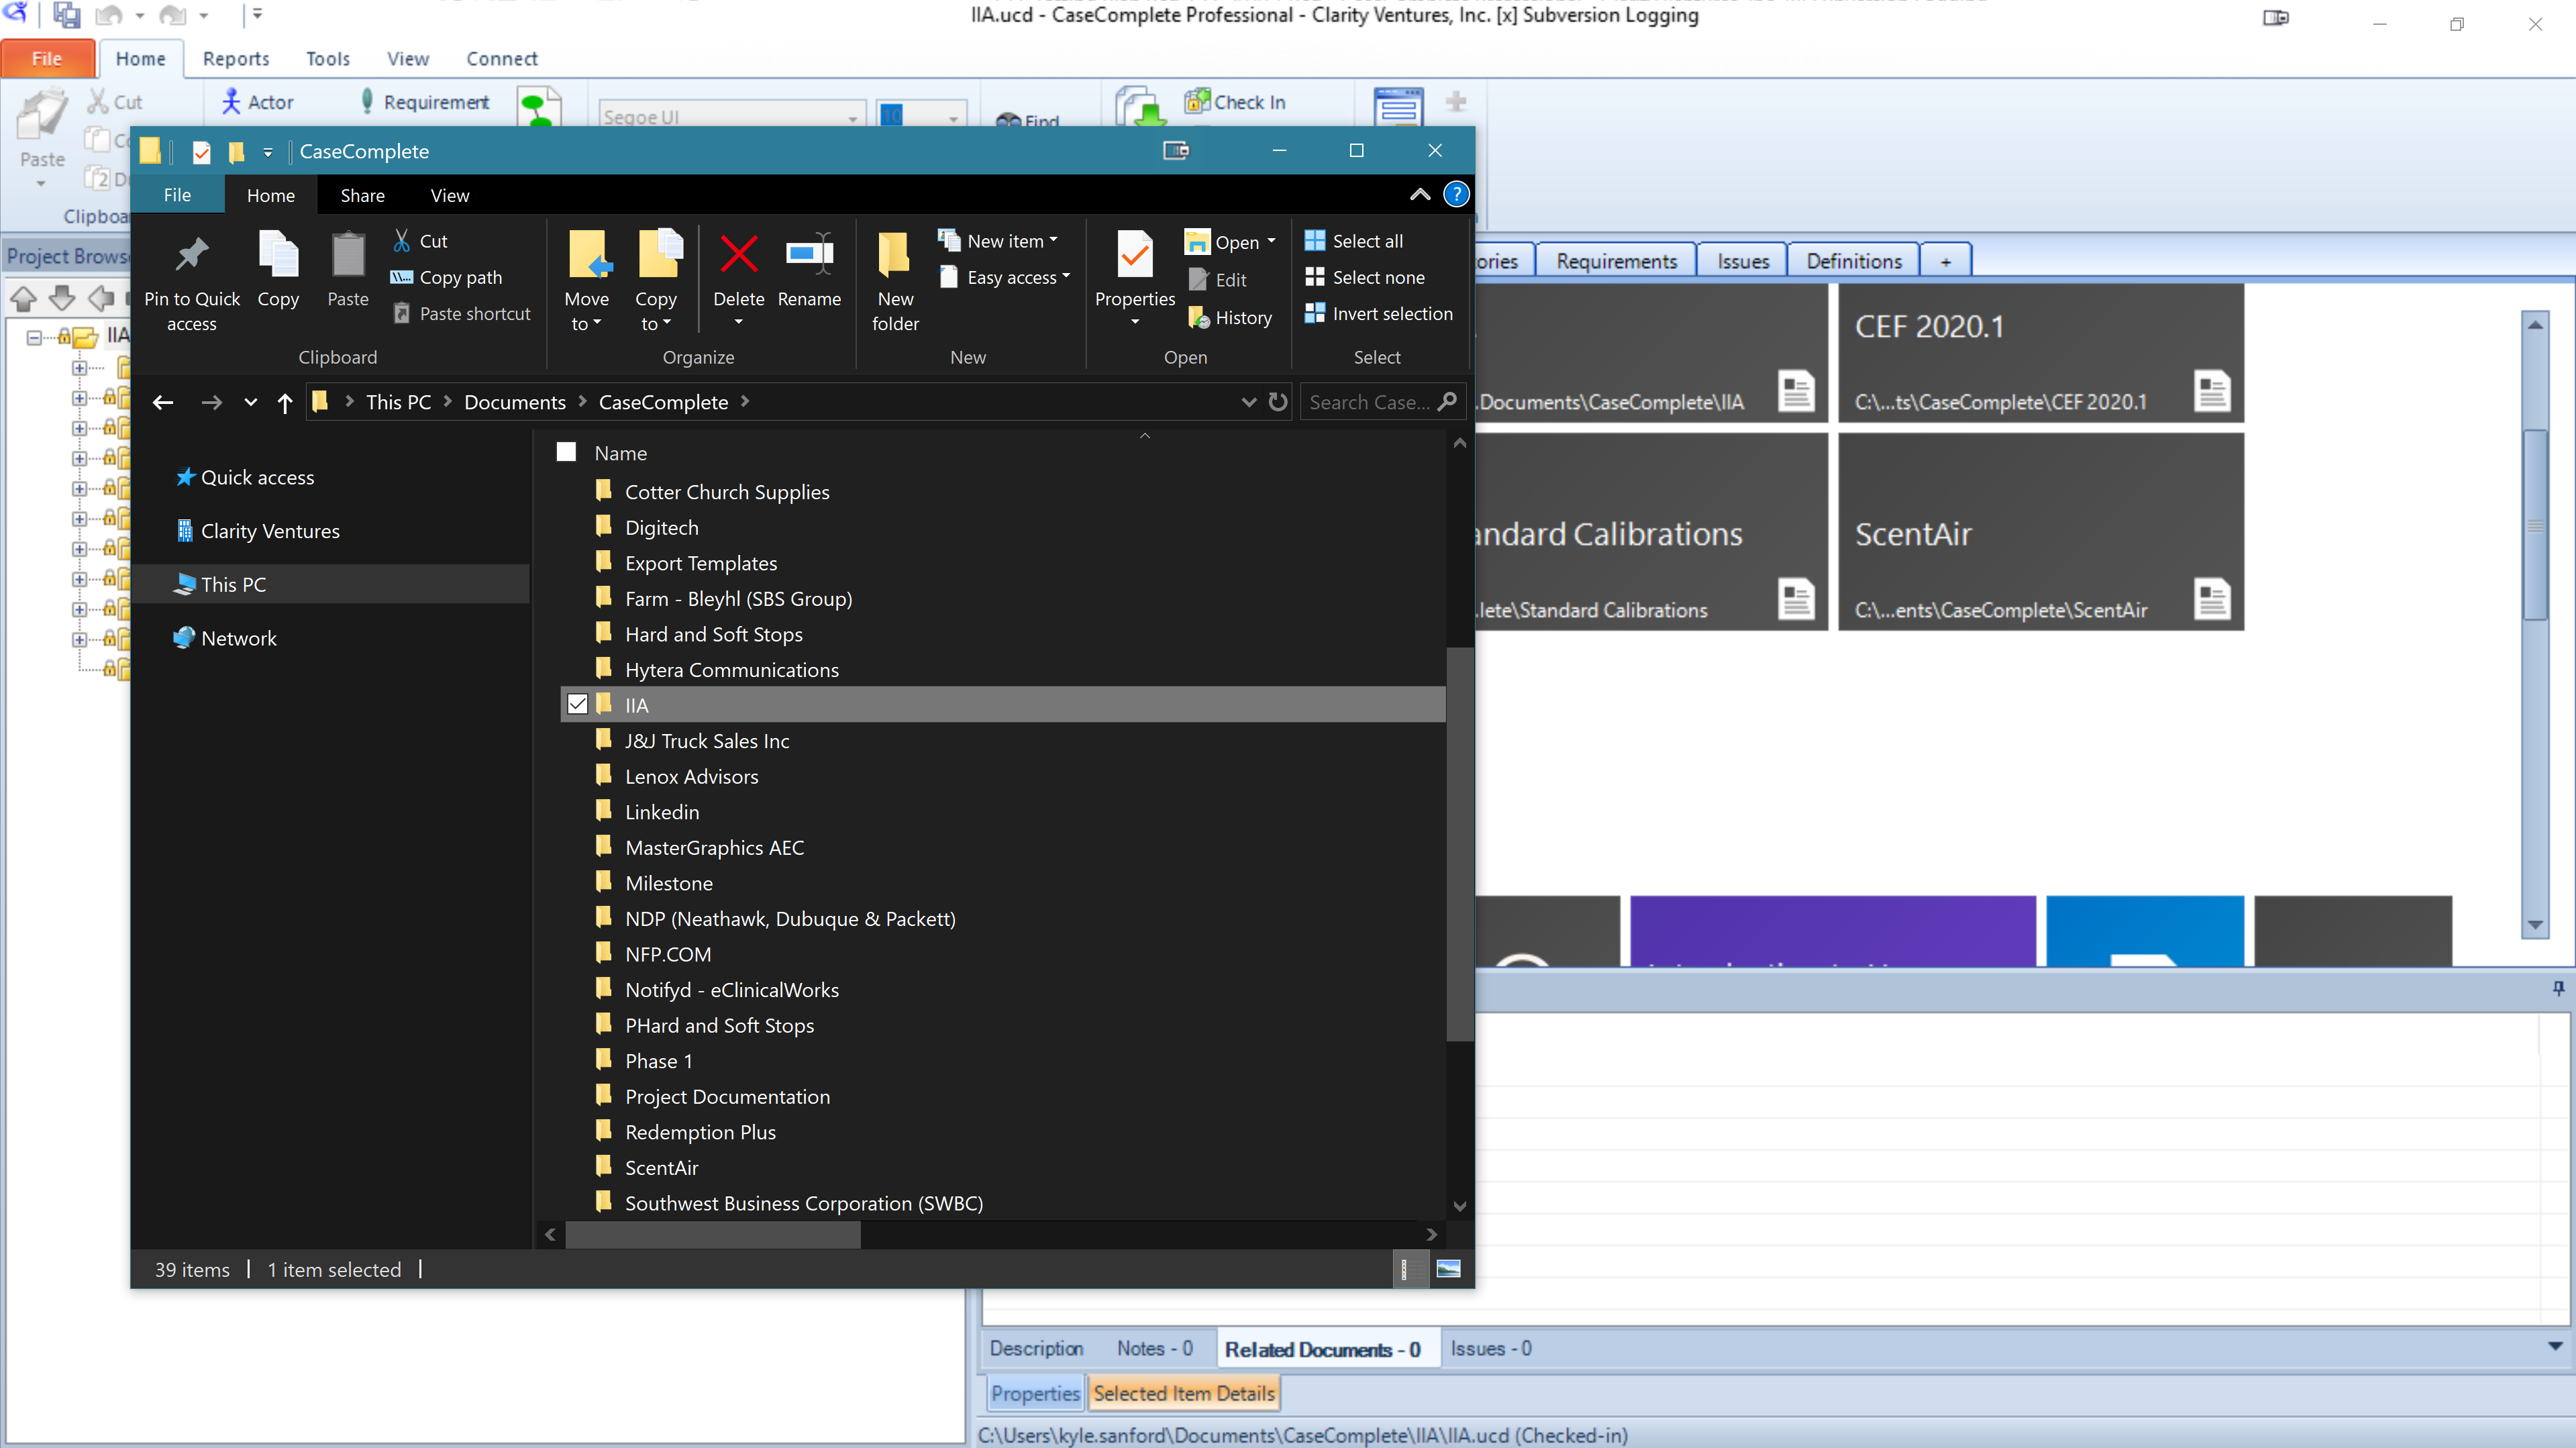Click the Actor icon in CaseComplete ribbon
This screenshot has width=2576, height=1448.
[231, 102]
